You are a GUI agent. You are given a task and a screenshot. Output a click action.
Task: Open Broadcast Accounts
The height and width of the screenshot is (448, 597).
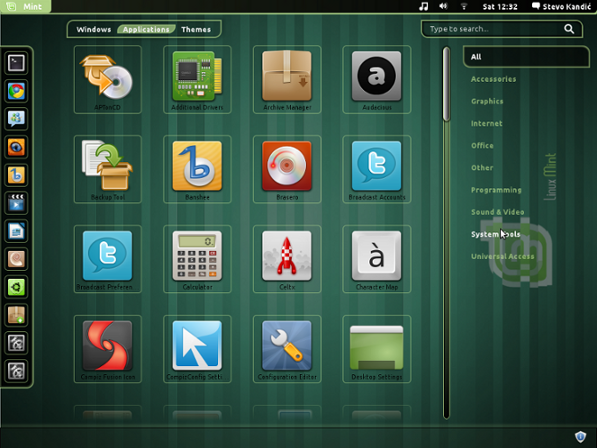(x=377, y=169)
